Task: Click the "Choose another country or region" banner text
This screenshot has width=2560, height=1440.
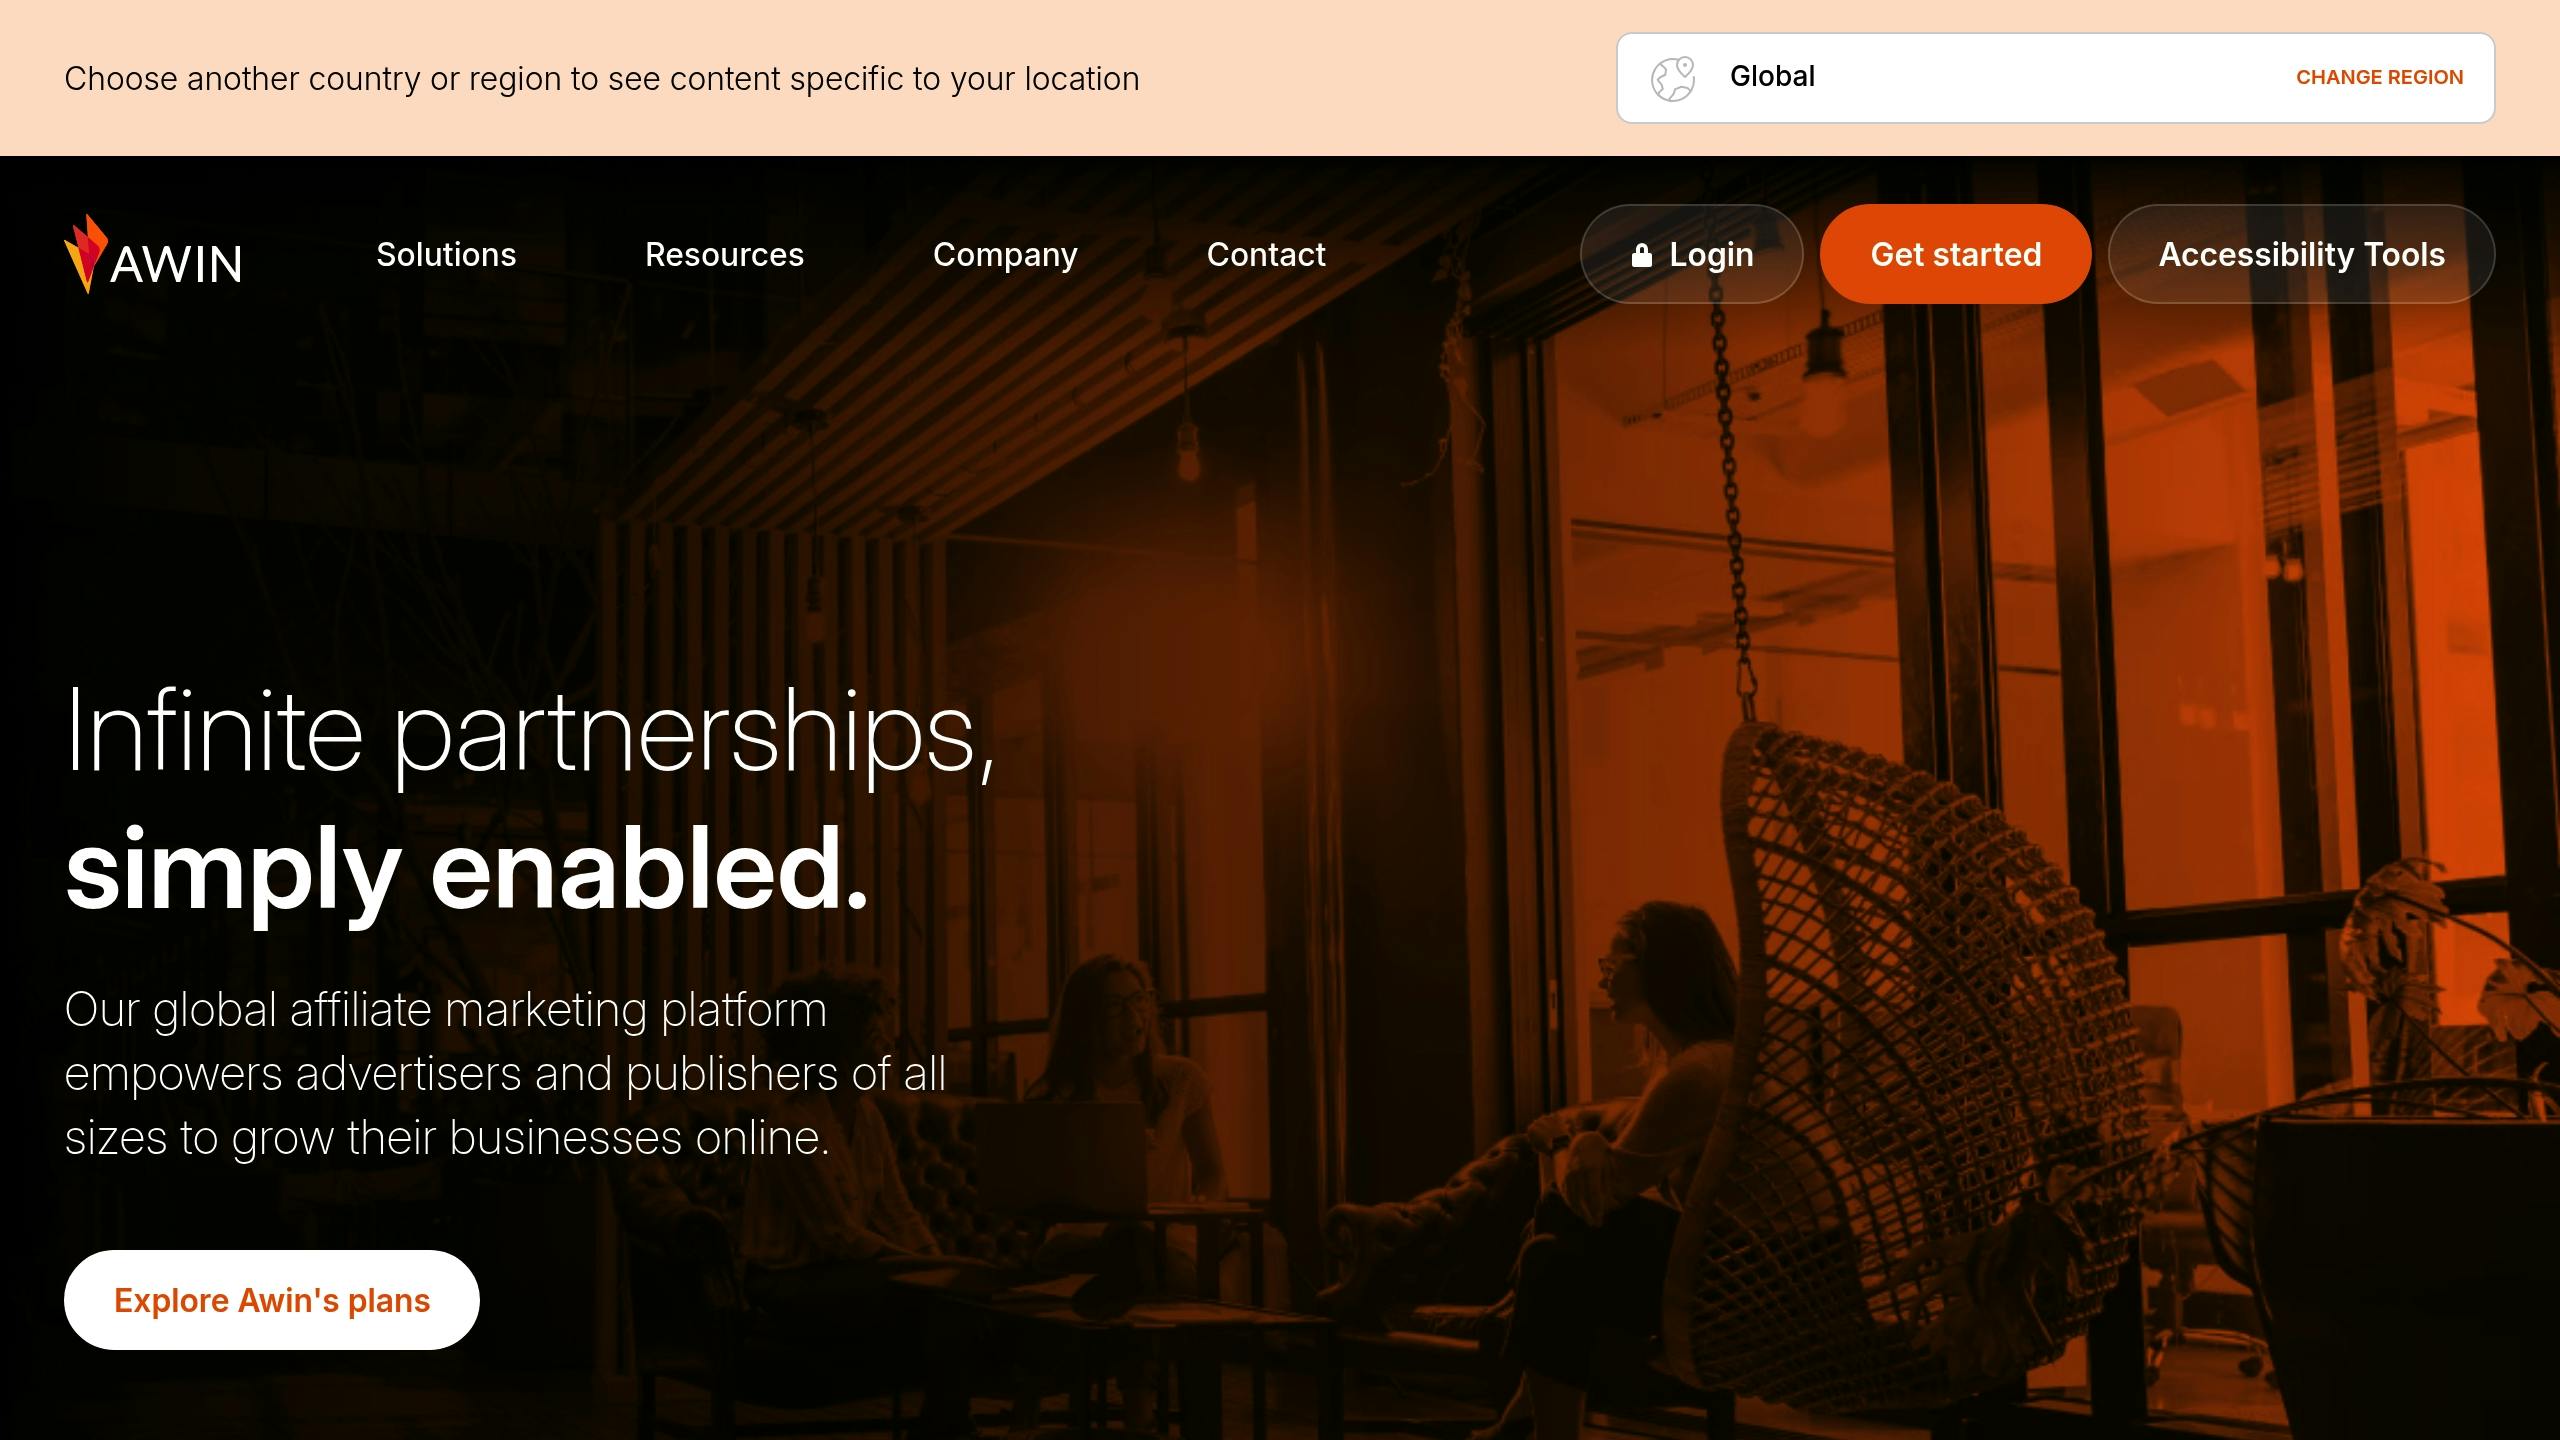Action: coord(602,78)
